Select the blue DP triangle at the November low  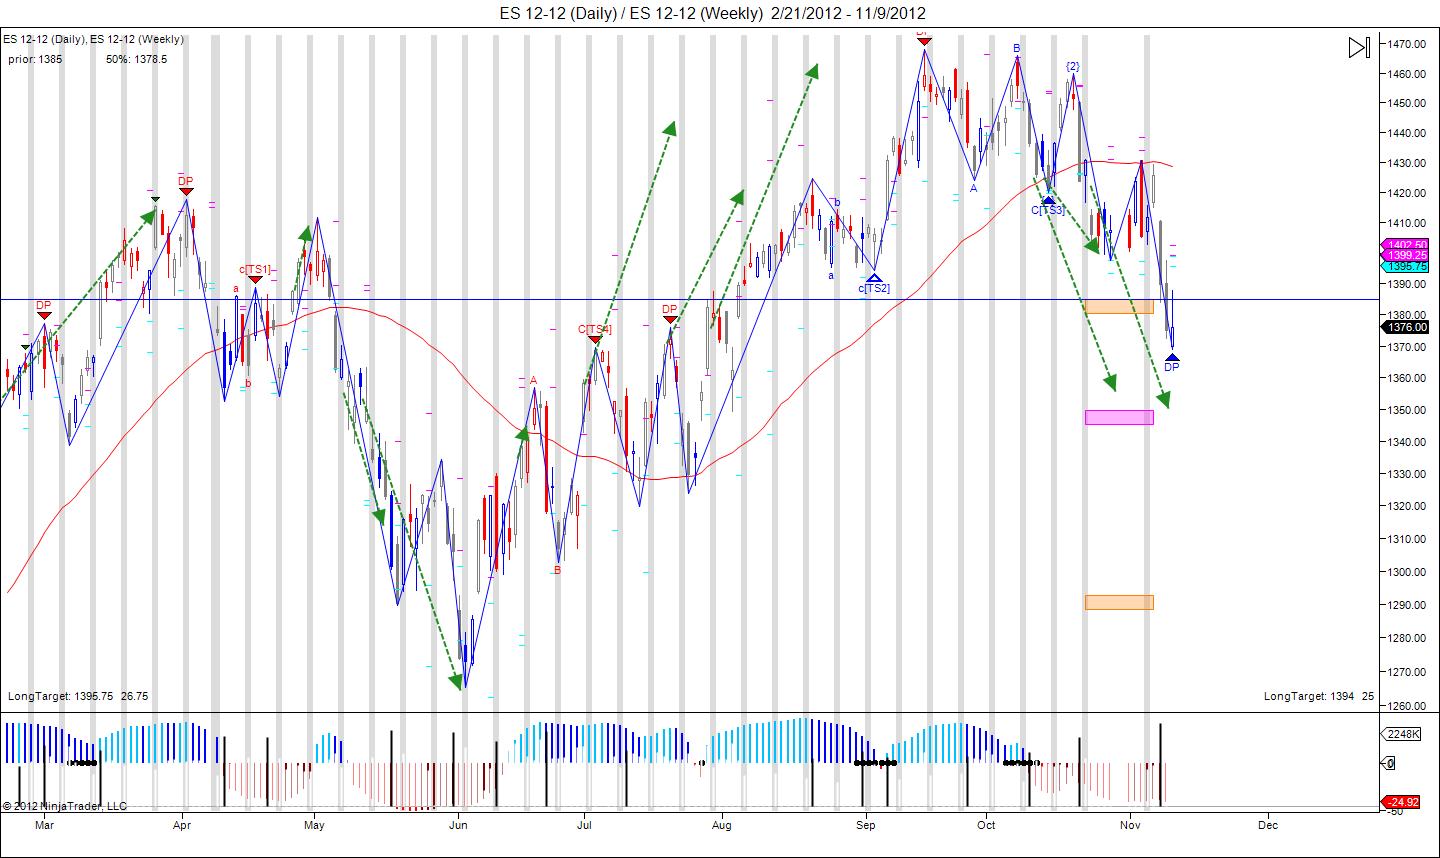point(1170,357)
